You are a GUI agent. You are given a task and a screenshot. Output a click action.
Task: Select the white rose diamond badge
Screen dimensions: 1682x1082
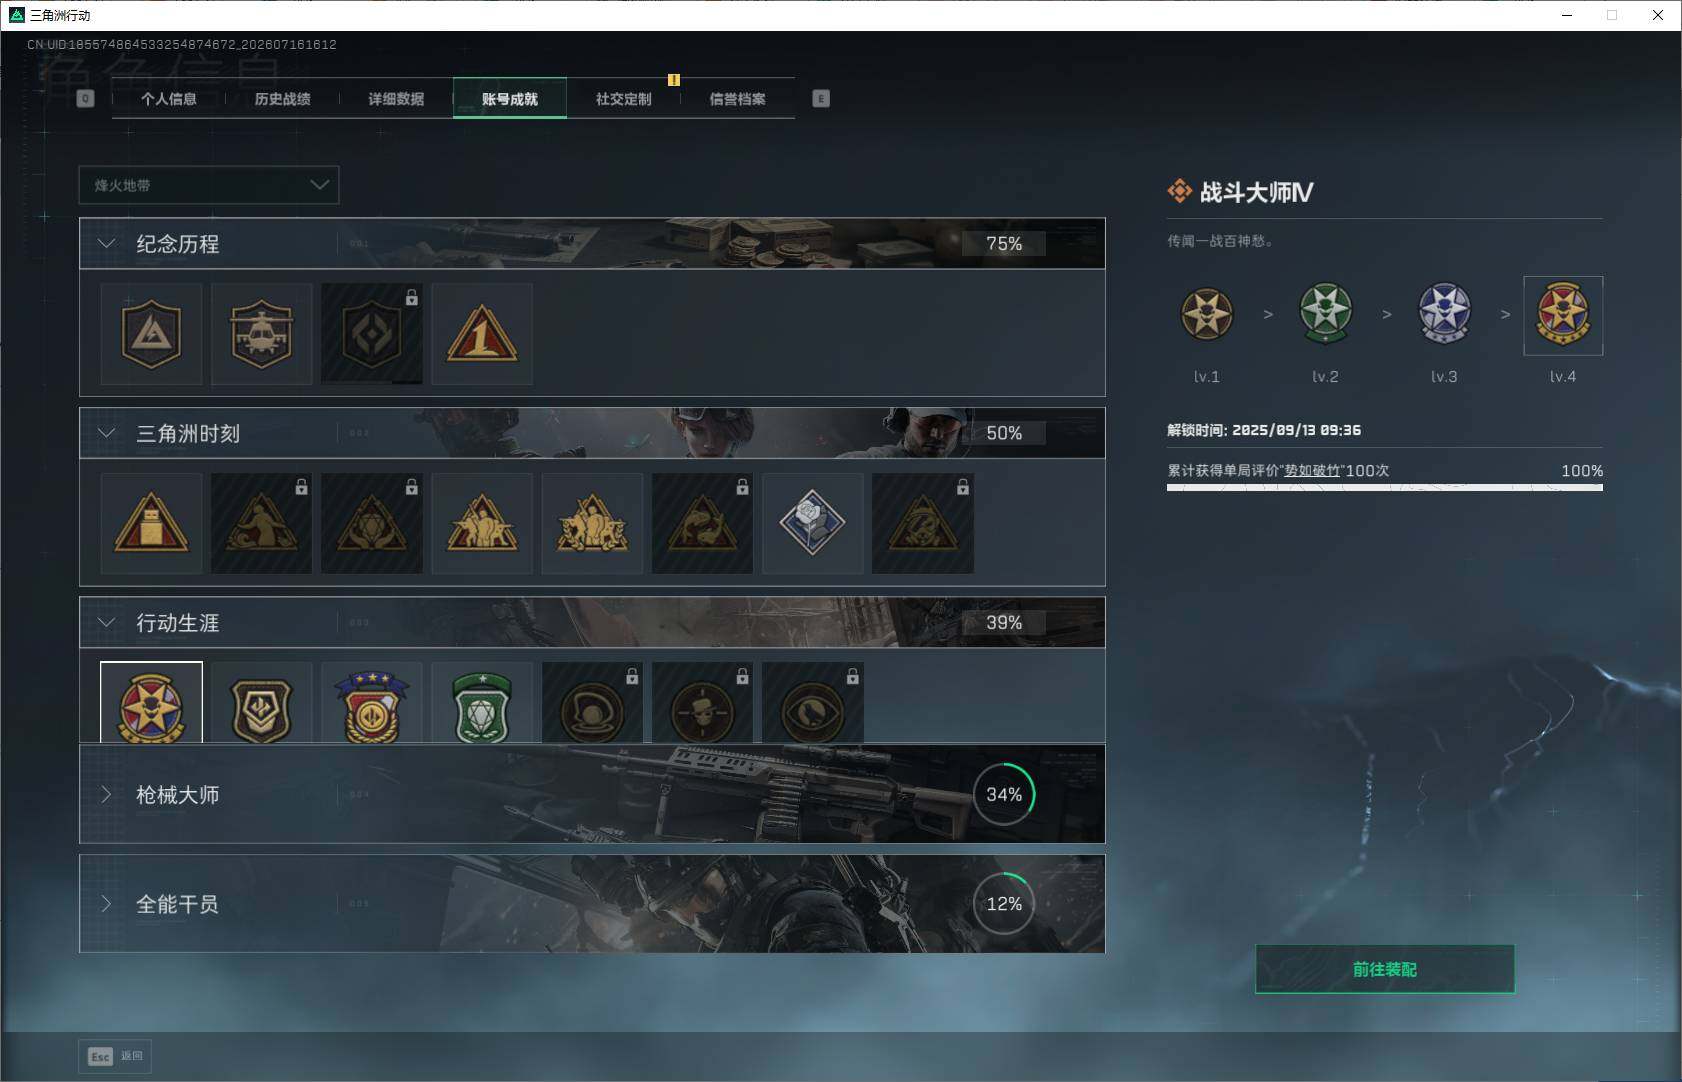coord(813,523)
